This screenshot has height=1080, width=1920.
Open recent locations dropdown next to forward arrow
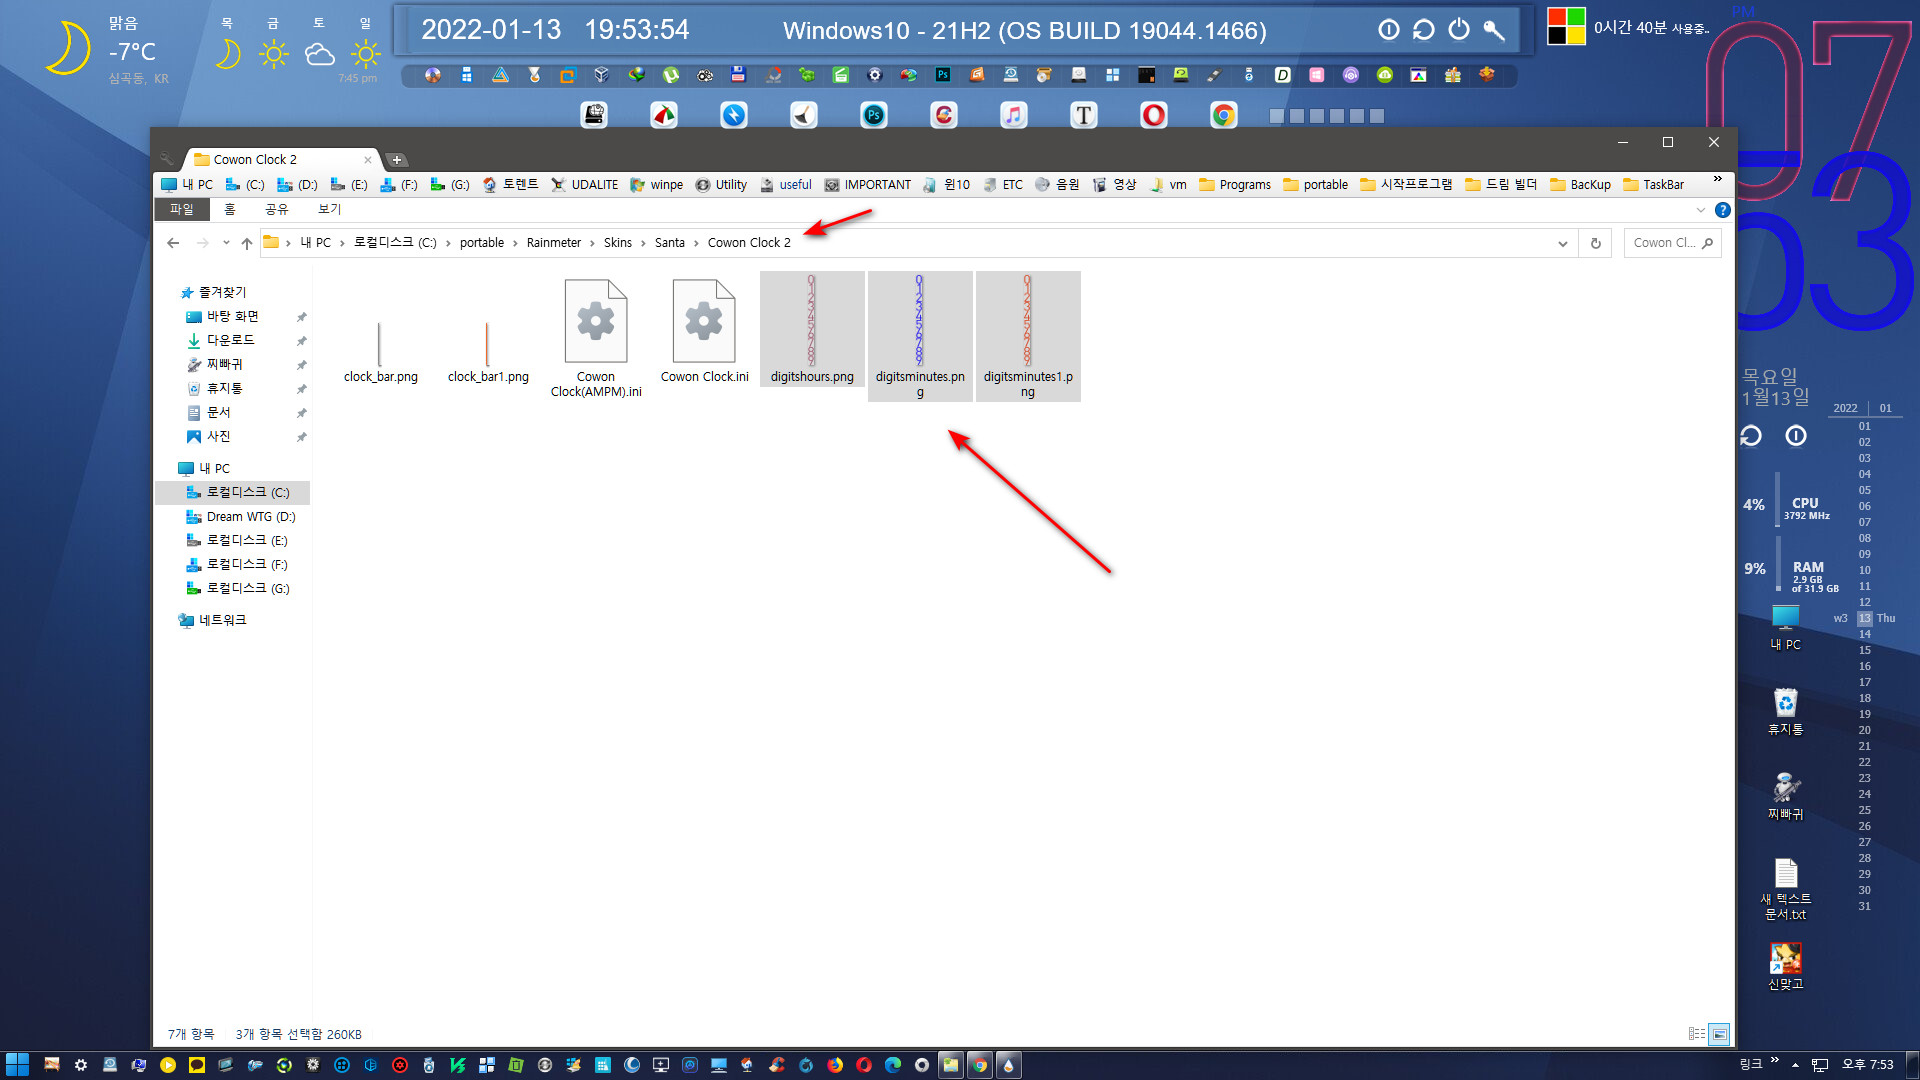(x=226, y=243)
